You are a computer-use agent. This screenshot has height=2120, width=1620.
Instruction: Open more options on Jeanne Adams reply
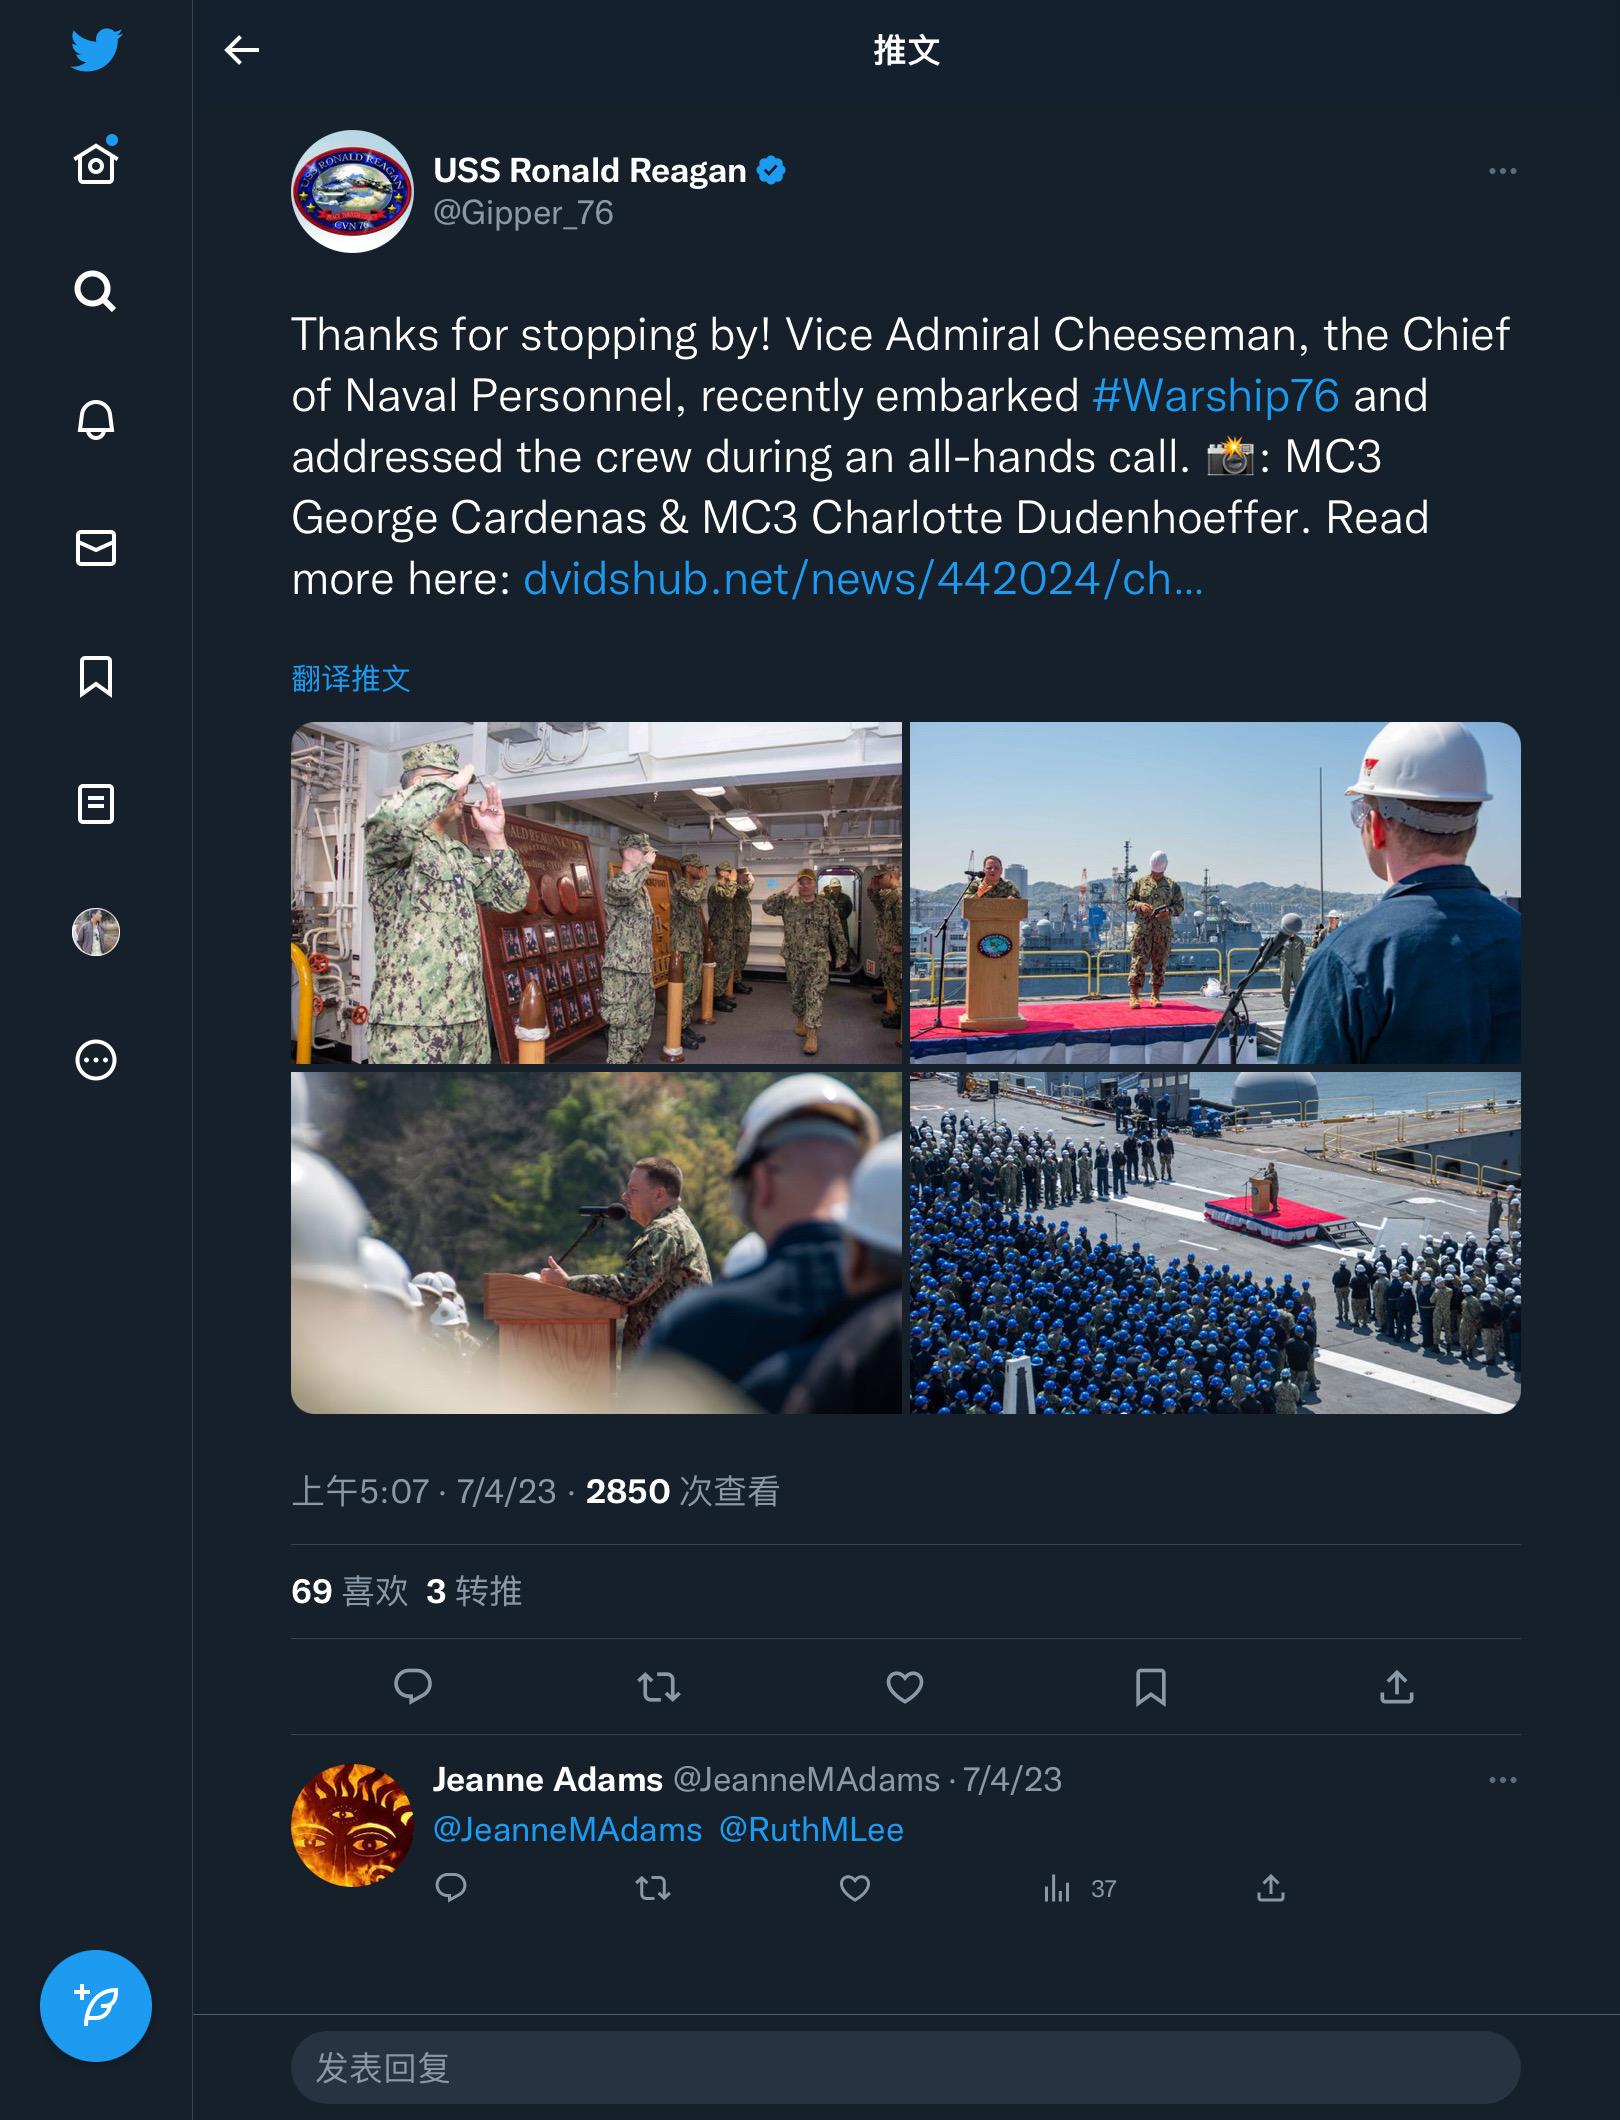point(1502,1780)
